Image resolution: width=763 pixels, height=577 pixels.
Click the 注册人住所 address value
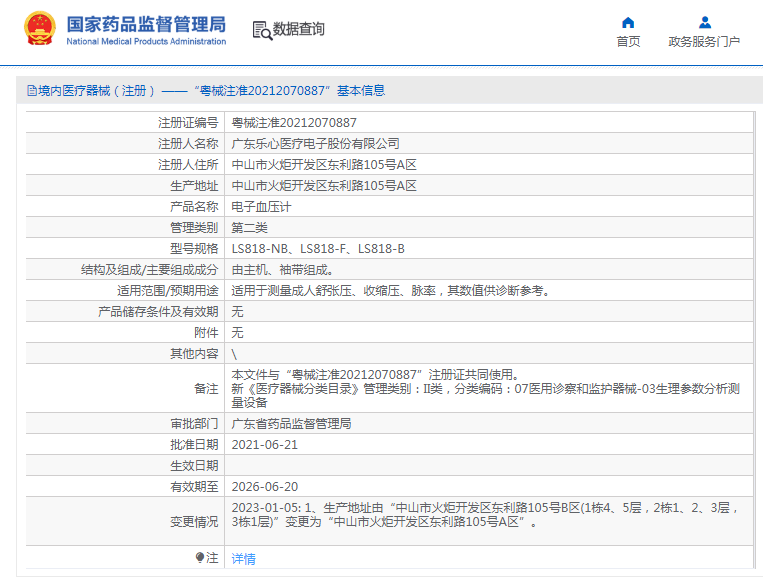[324, 164]
